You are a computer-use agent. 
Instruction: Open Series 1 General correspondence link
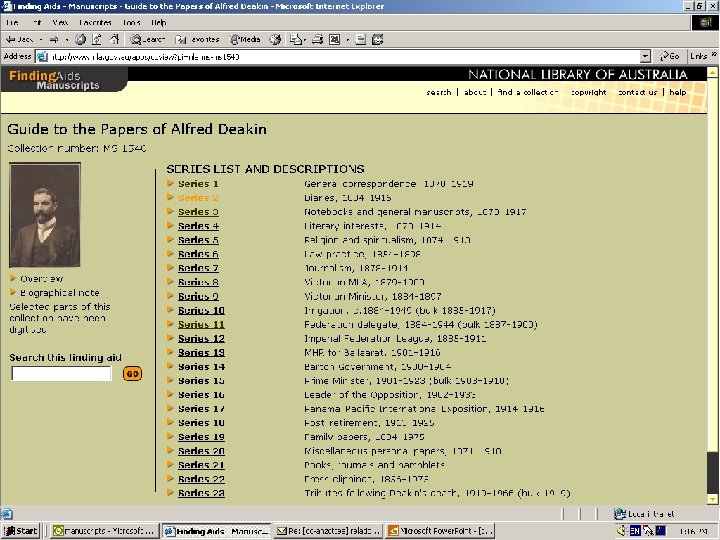click(198, 184)
